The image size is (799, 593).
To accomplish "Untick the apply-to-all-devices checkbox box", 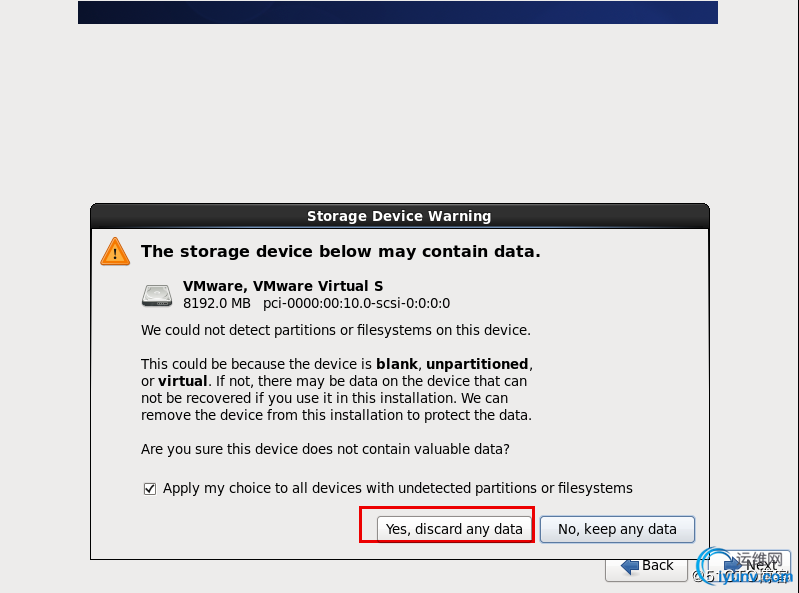I will click(x=150, y=489).
